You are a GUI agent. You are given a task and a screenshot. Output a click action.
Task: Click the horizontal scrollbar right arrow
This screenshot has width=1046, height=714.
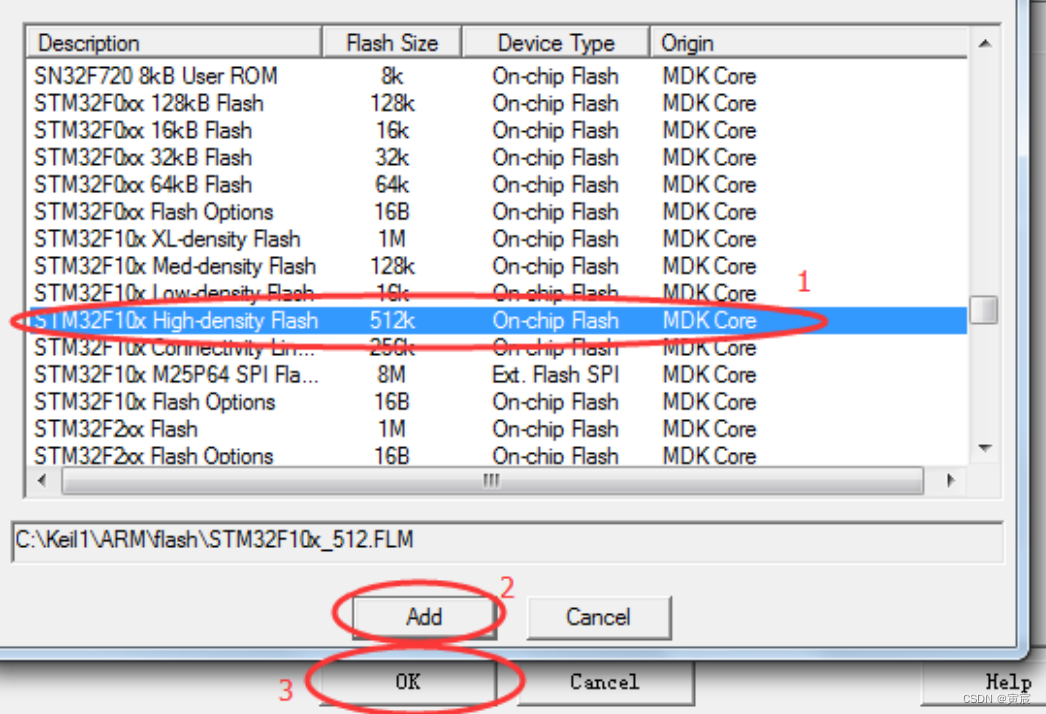(950, 481)
